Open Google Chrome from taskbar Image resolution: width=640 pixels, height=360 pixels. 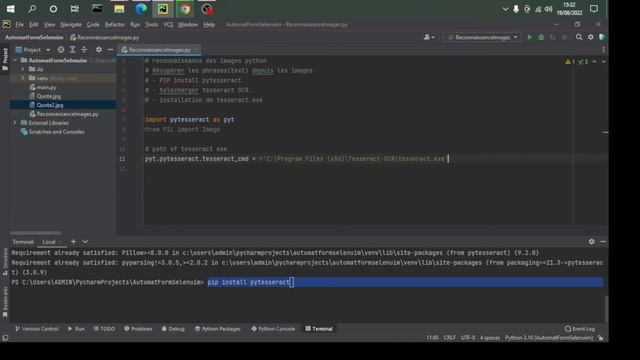[x=185, y=9]
